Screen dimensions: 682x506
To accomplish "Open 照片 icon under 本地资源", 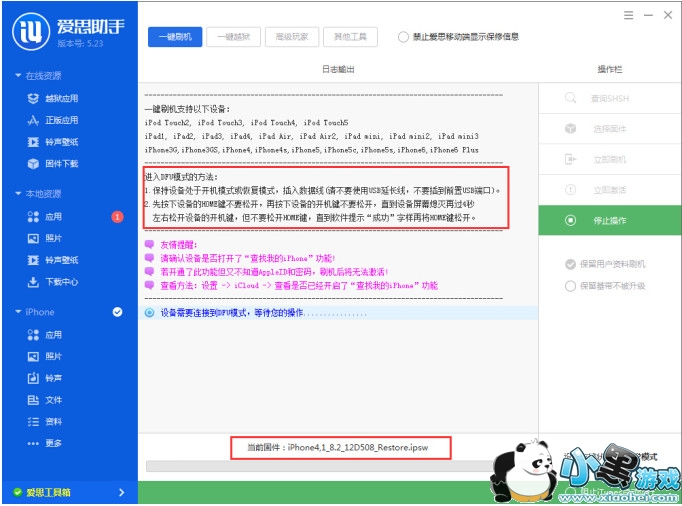I will click(33, 238).
